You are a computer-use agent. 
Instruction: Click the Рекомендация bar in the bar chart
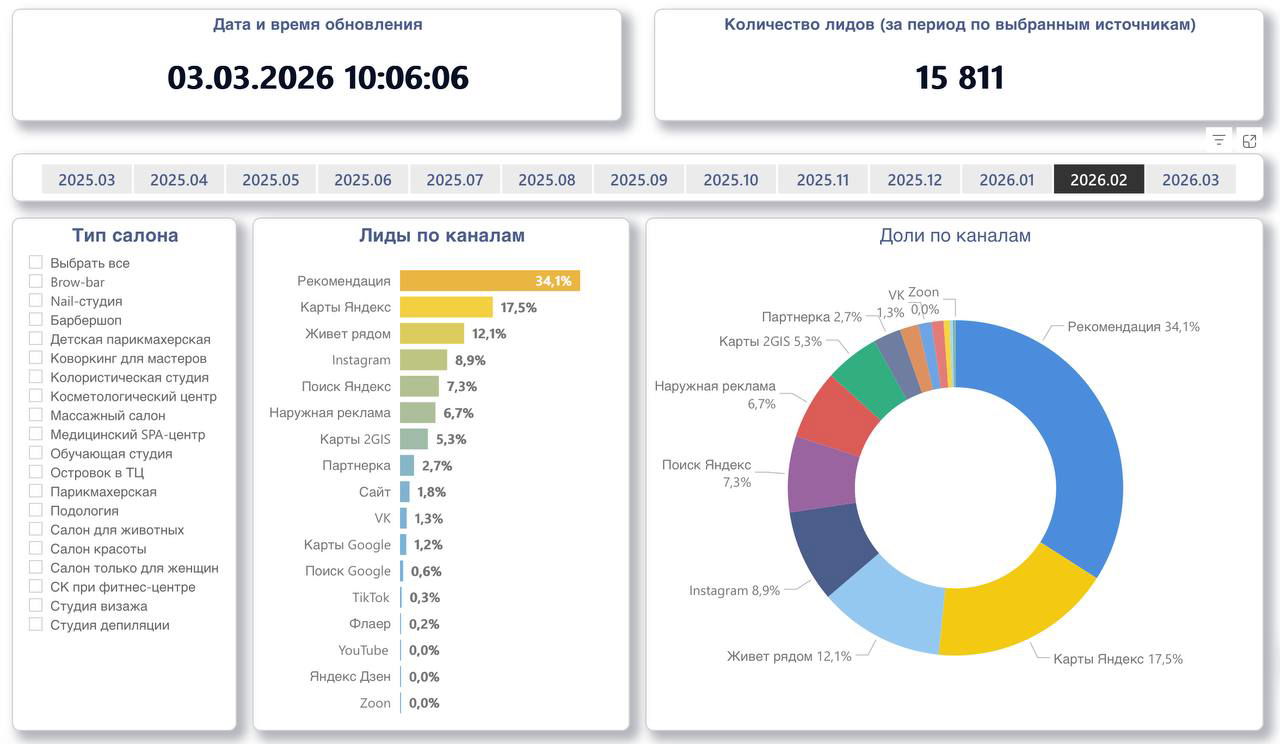490,281
